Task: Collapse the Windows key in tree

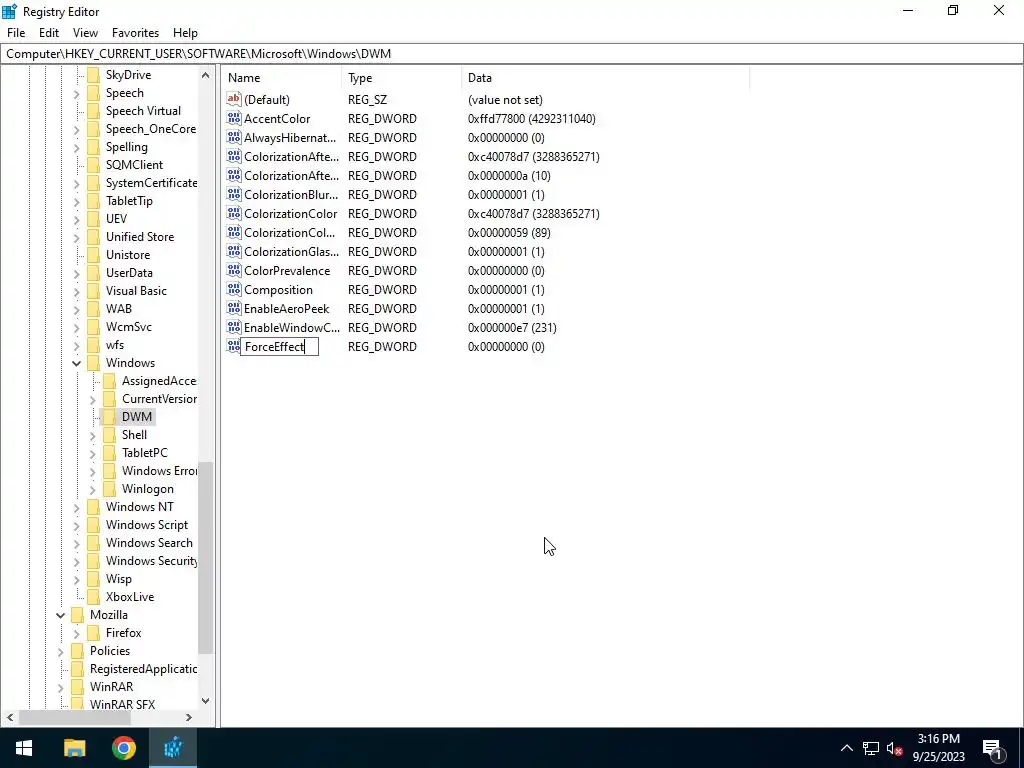Action: pyautogui.click(x=76, y=363)
